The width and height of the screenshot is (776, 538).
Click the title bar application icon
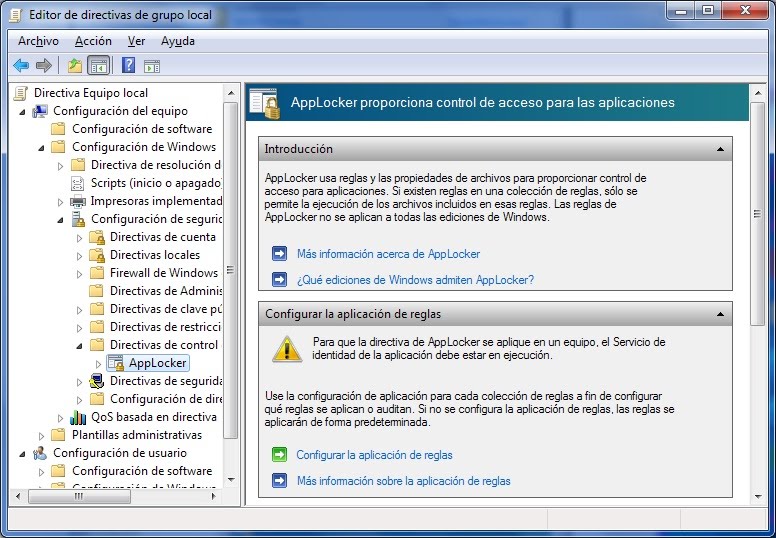click(16, 15)
